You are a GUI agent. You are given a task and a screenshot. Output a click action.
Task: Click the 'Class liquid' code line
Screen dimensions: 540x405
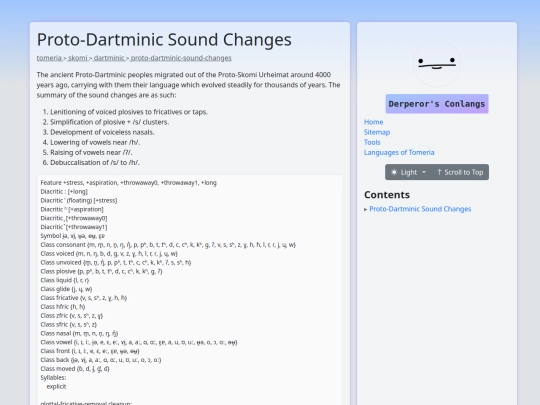click(x=65, y=280)
